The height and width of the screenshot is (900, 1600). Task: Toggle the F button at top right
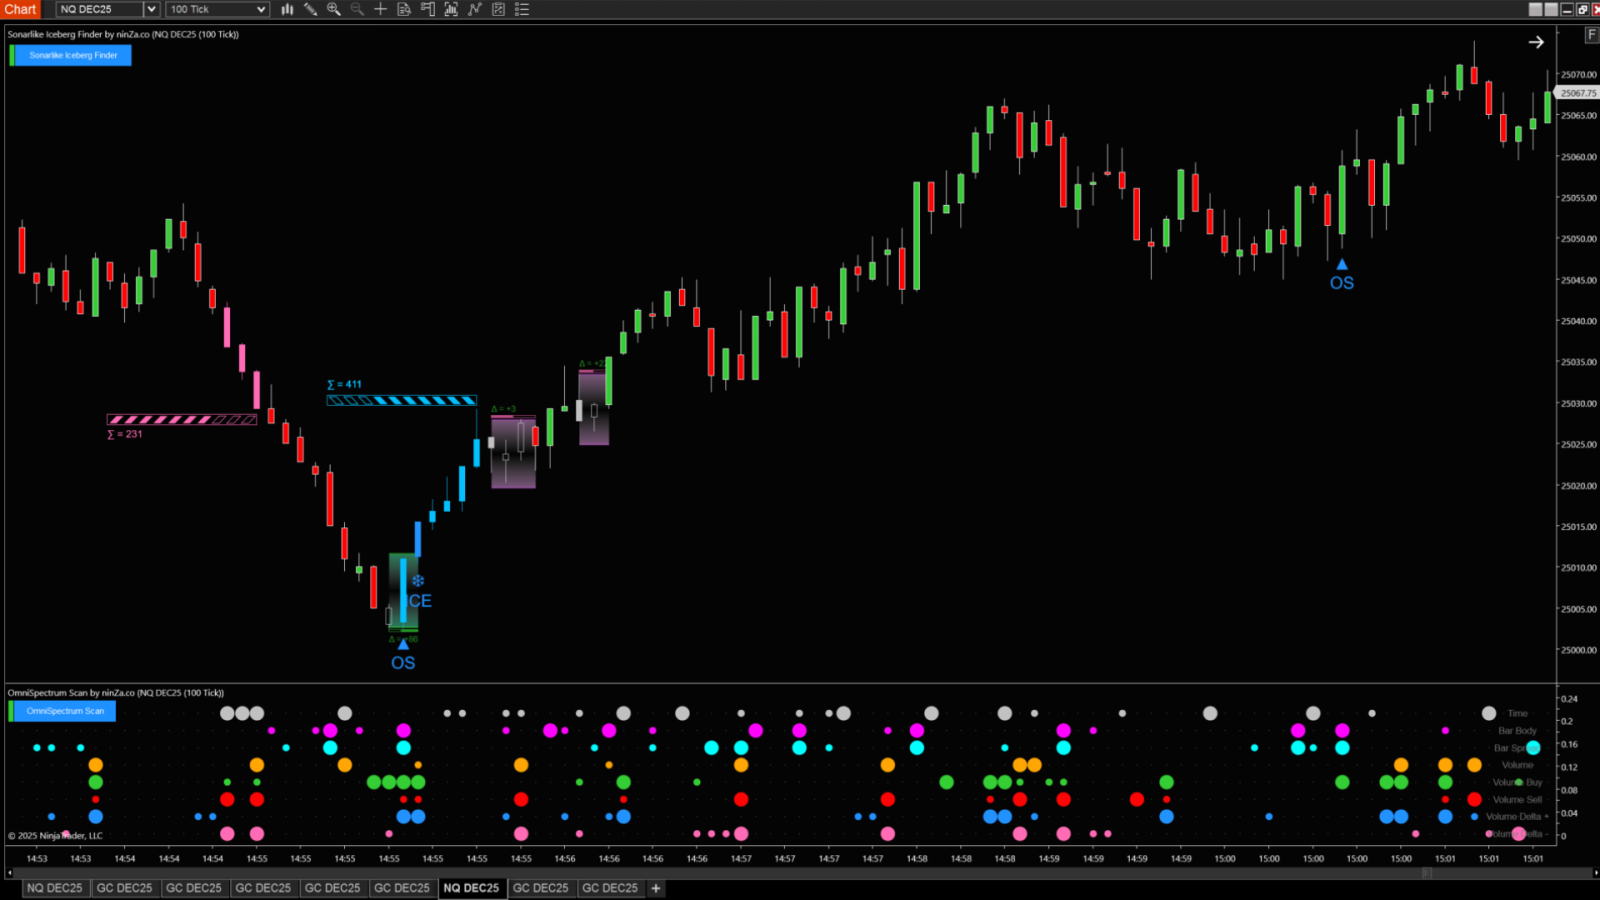(x=1591, y=35)
